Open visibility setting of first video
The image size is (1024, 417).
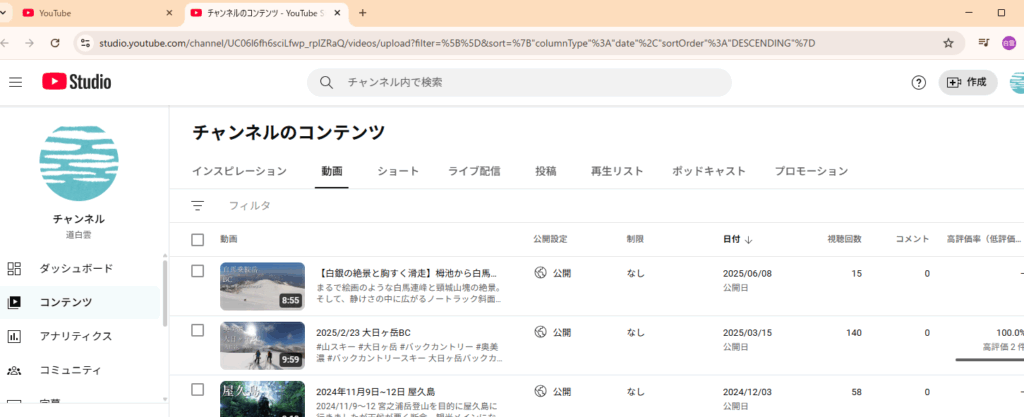(x=553, y=272)
